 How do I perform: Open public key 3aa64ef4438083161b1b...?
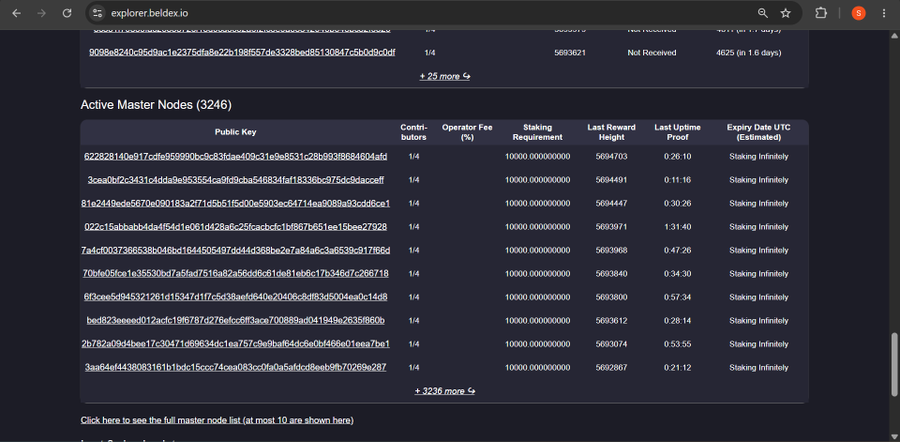tap(235, 367)
